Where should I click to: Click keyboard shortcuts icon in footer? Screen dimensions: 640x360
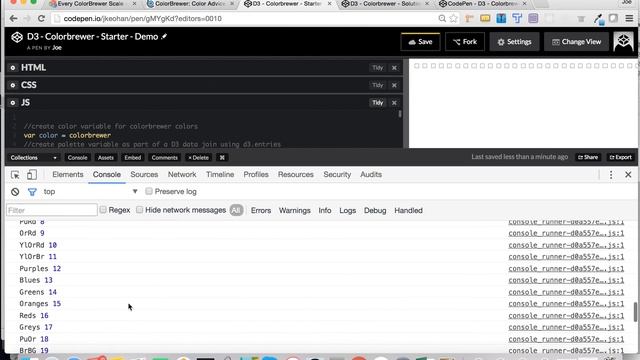[222, 158]
